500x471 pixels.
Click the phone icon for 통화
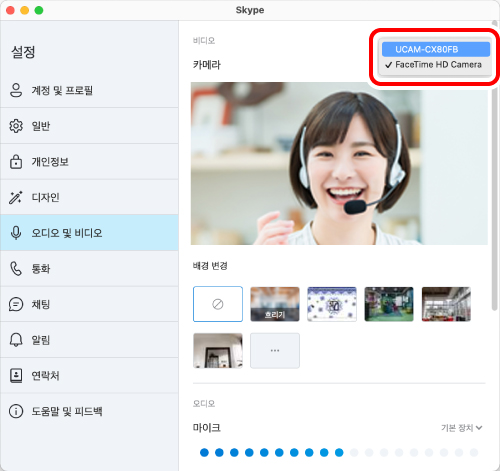tap(16, 268)
